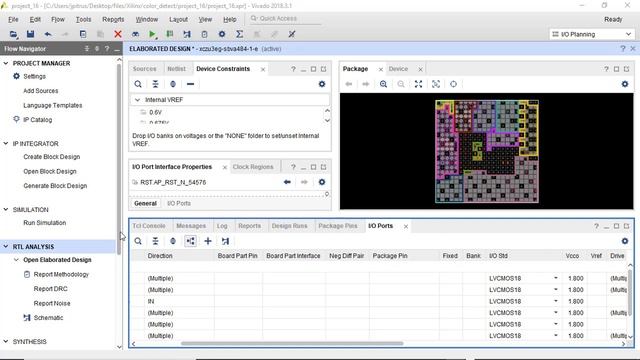Undo the last action with the arrow icon

coord(48,34)
